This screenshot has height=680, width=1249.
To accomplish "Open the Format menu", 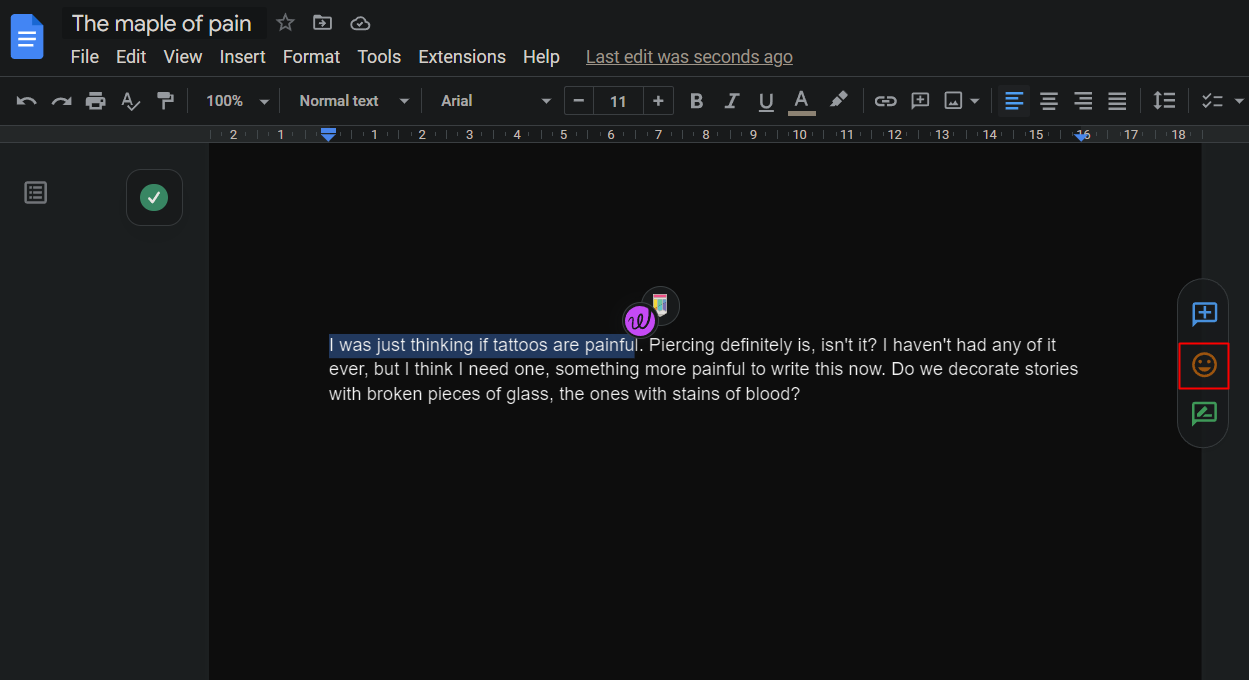I will [312, 57].
